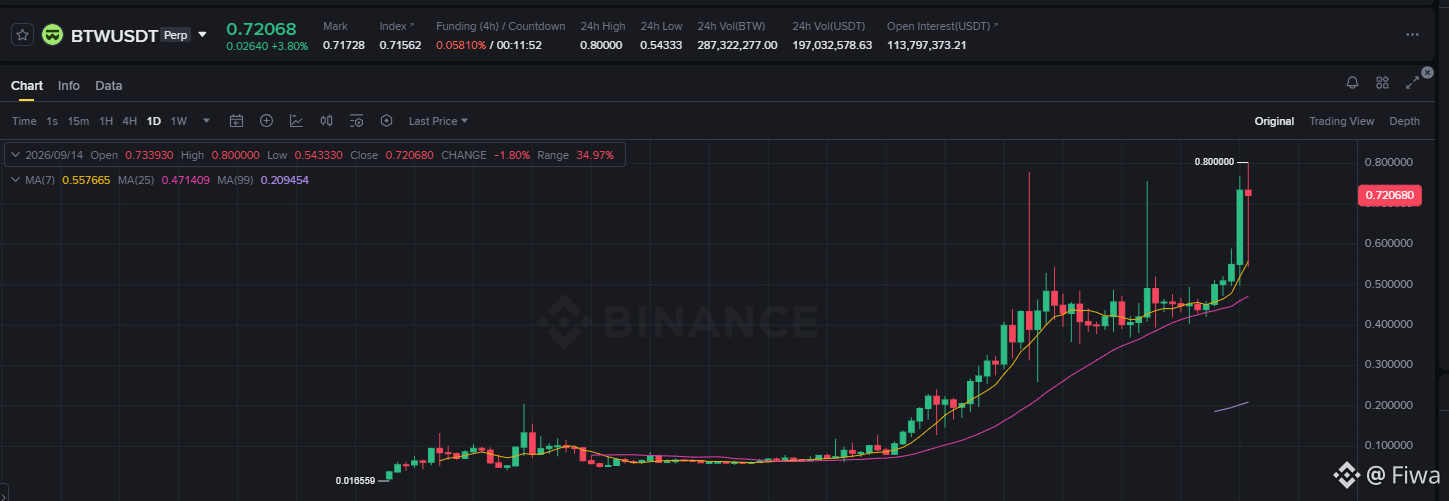
Task: Collapse the MA indicator legend chevron
Action: click(x=15, y=180)
